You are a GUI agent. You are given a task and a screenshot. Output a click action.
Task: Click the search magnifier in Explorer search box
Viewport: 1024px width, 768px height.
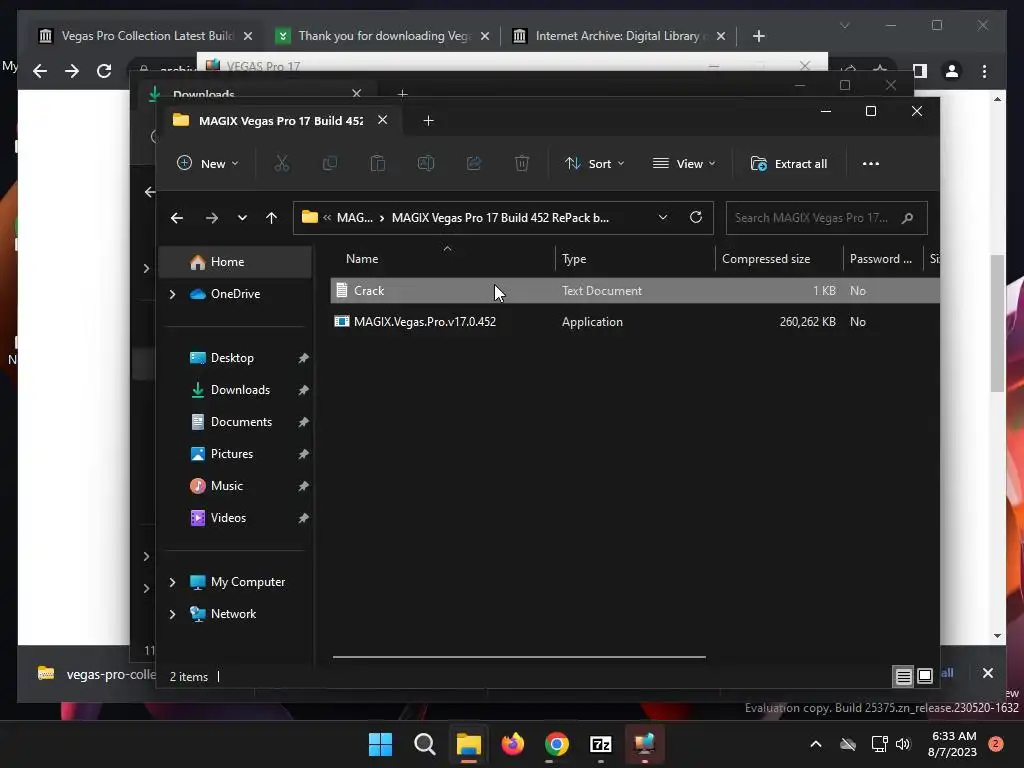[907, 218]
